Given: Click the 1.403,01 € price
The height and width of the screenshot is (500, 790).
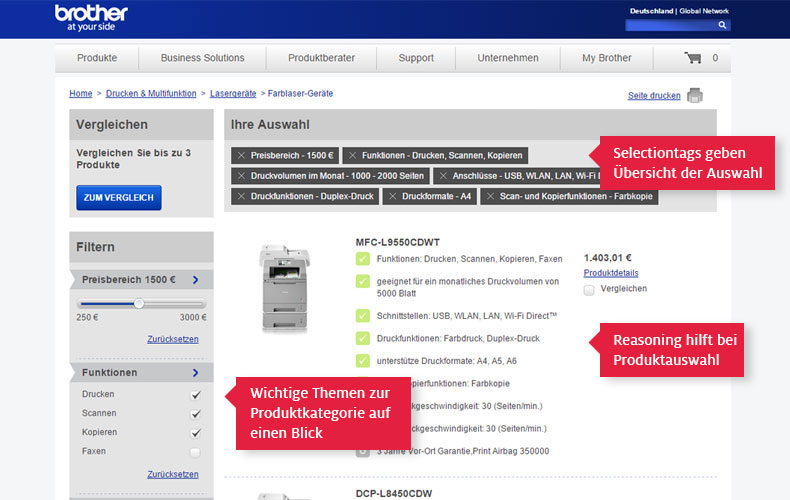Looking at the screenshot, I should [x=608, y=258].
